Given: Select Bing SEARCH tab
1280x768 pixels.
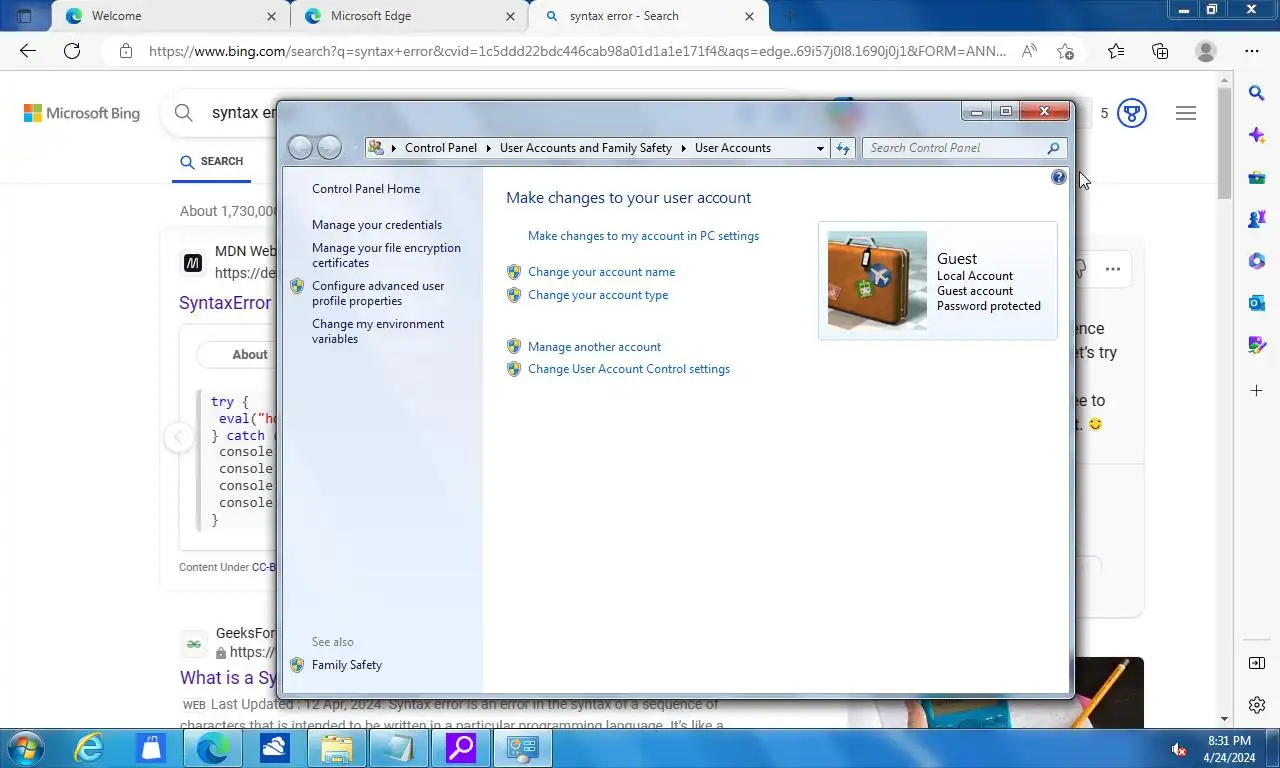Looking at the screenshot, I should pos(212,161).
